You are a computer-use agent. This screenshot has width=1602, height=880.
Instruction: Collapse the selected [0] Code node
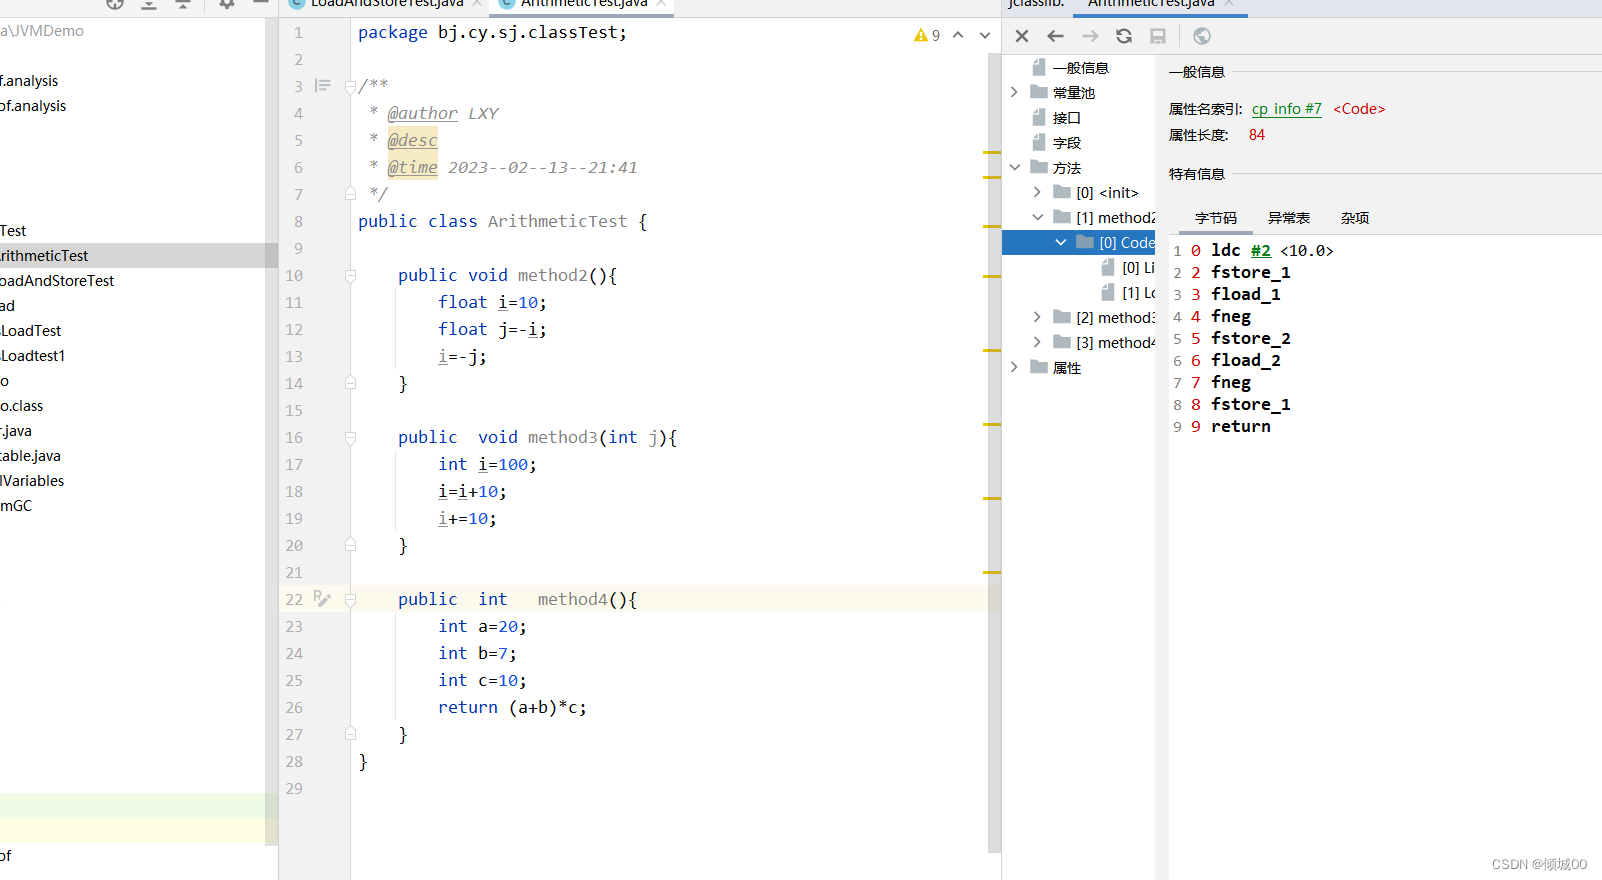pos(1060,242)
